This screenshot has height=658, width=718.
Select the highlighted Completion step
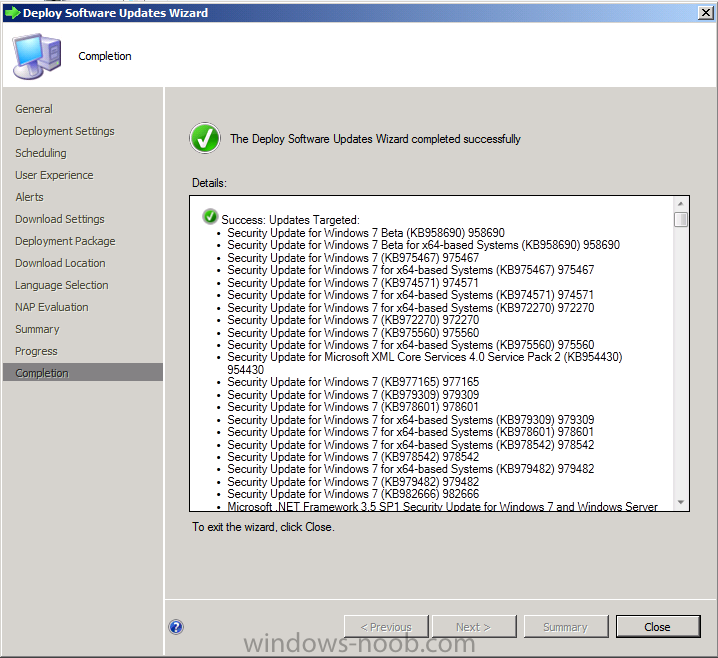(83, 372)
